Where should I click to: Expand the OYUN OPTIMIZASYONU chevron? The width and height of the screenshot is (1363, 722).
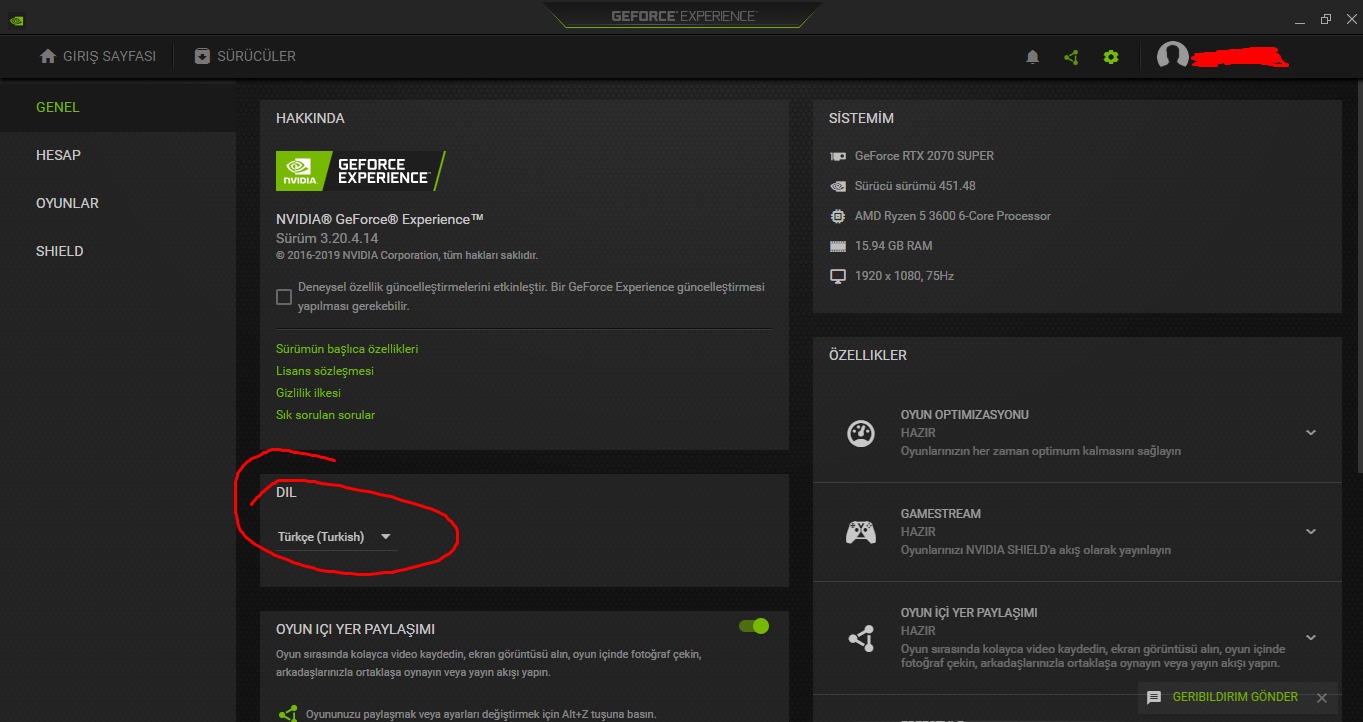click(x=1311, y=433)
